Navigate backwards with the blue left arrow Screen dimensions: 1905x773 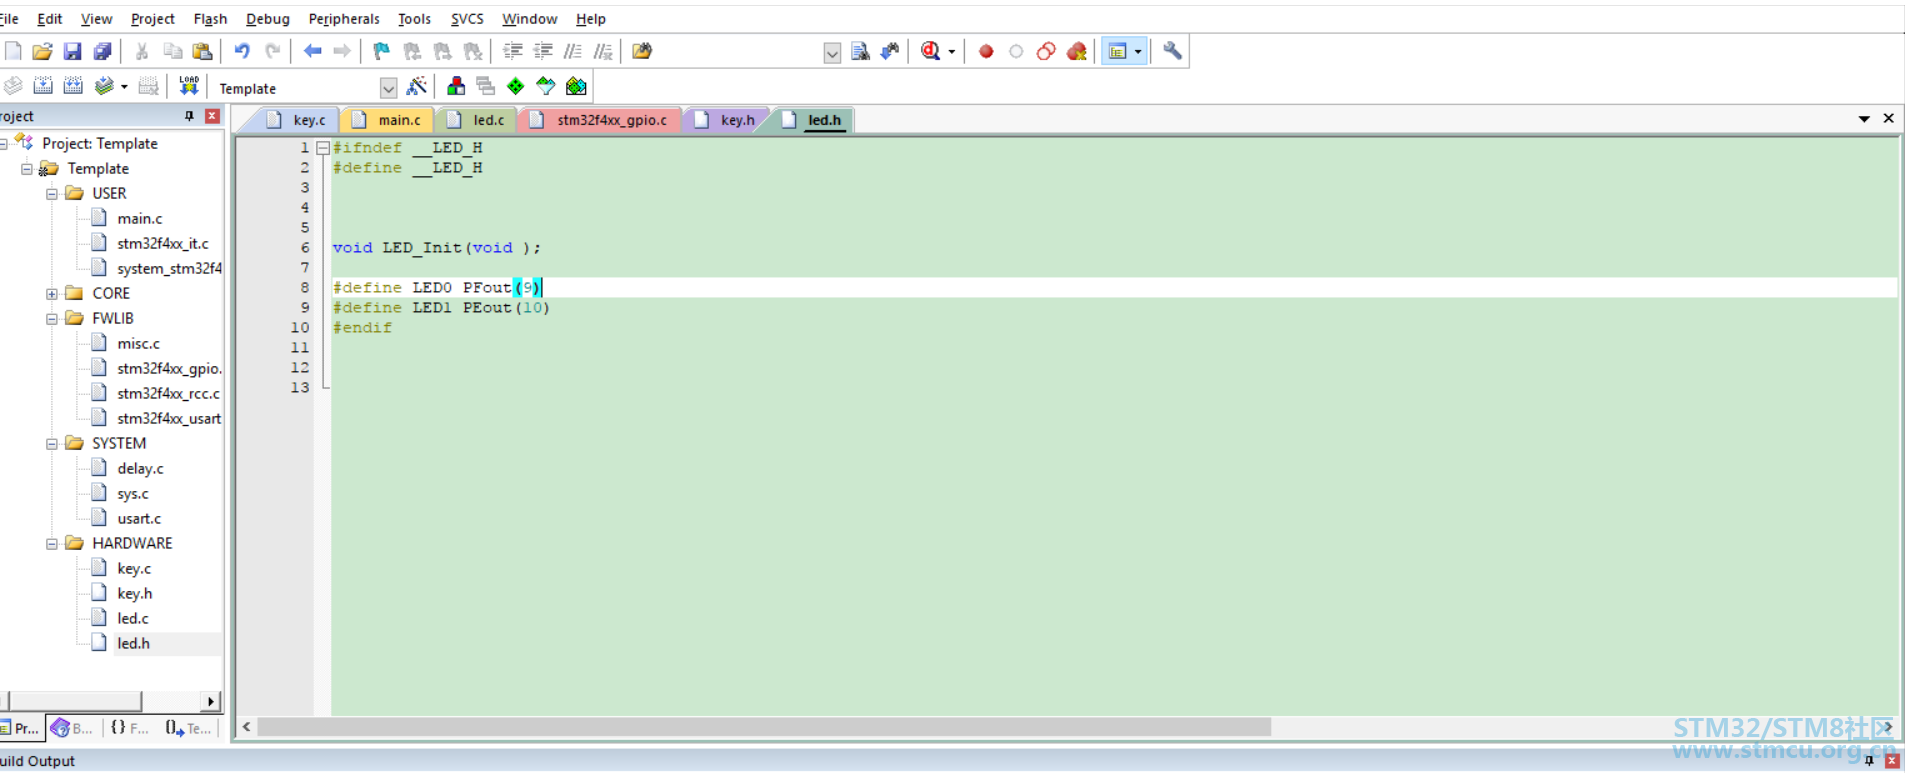[x=312, y=51]
